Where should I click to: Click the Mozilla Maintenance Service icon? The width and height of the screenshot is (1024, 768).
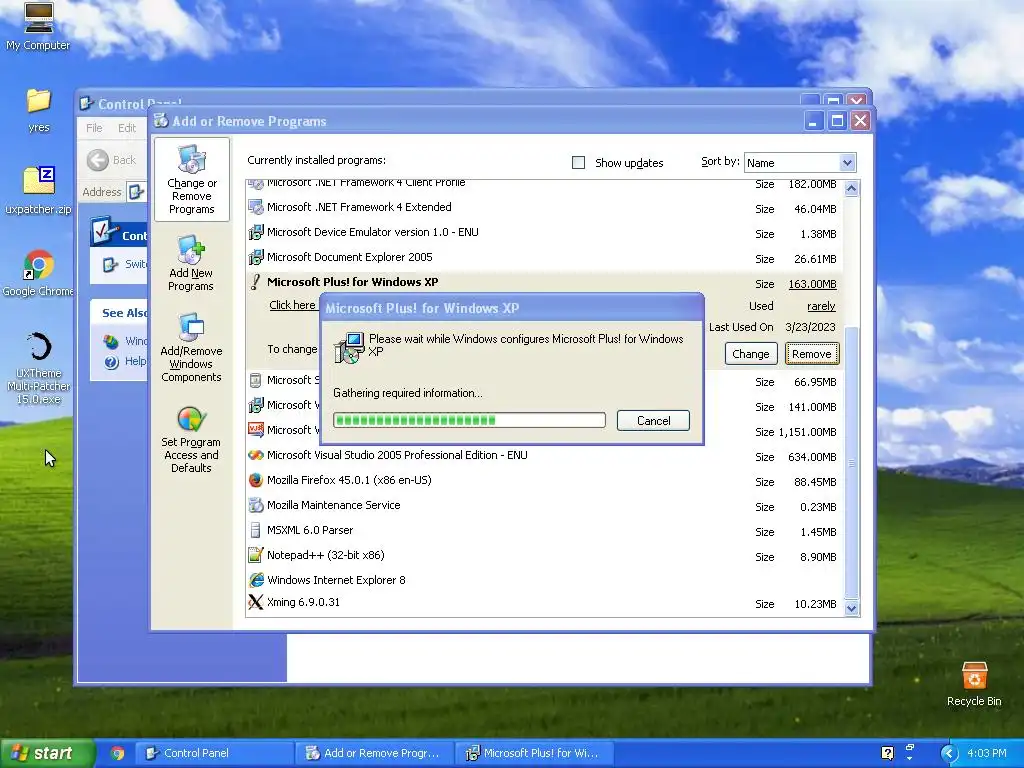(256, 505)
